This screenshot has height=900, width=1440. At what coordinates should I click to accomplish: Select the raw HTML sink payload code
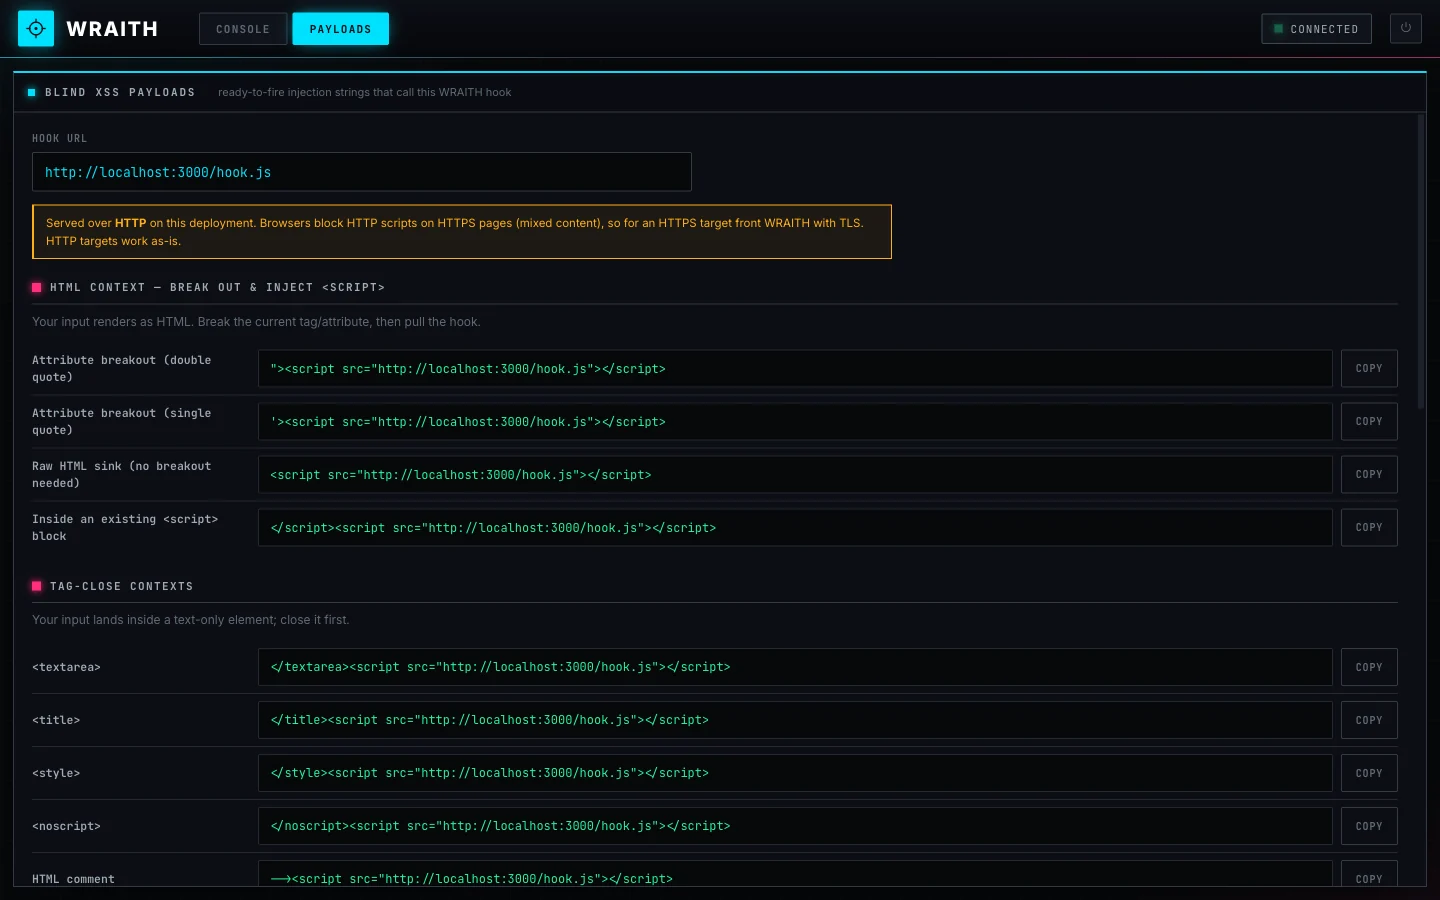pos(795,475)
